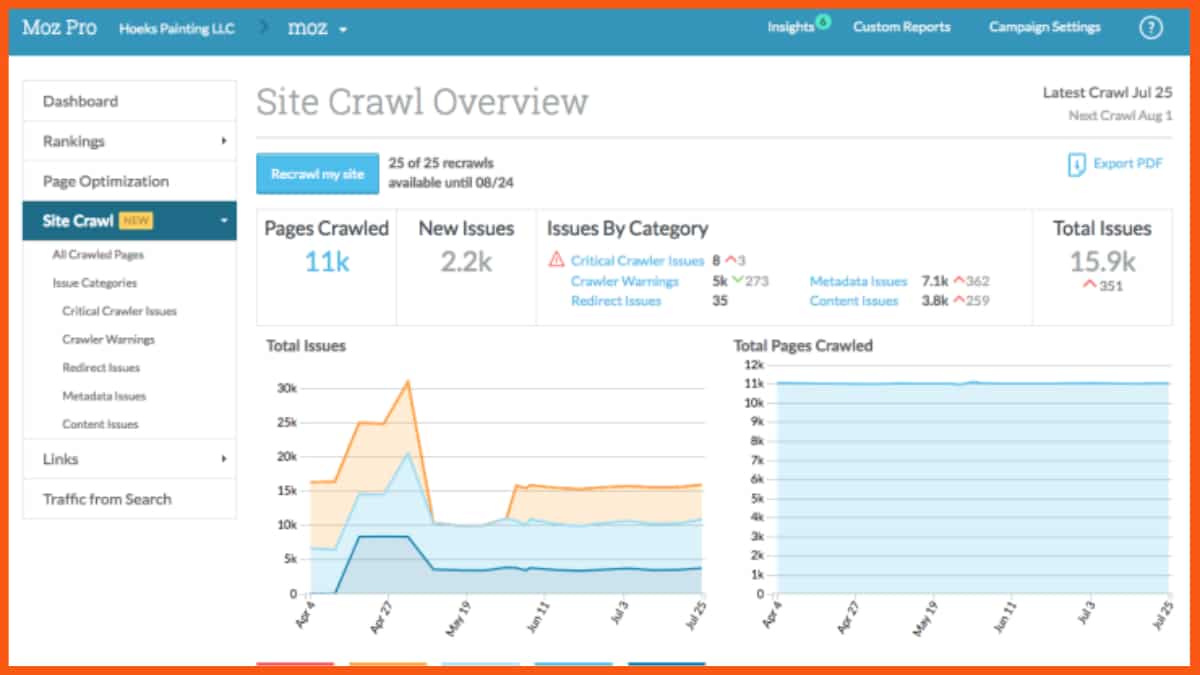Open the moz campaign dropdown

[x=318, y=28]
